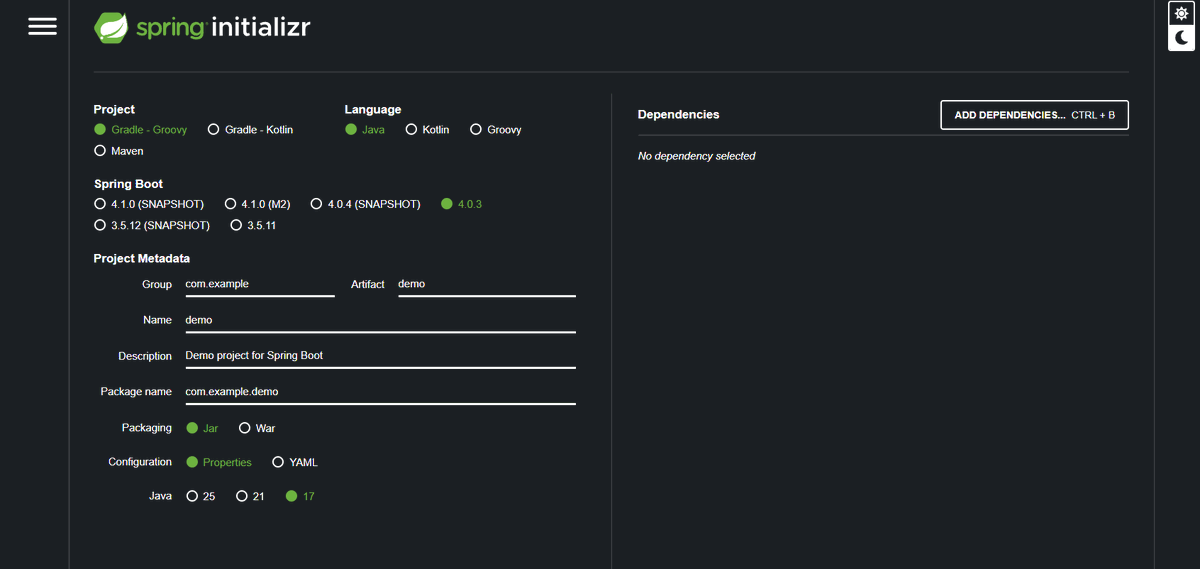1200x569 pixels.
Task: Choose Java version 21
Action: 250,496
